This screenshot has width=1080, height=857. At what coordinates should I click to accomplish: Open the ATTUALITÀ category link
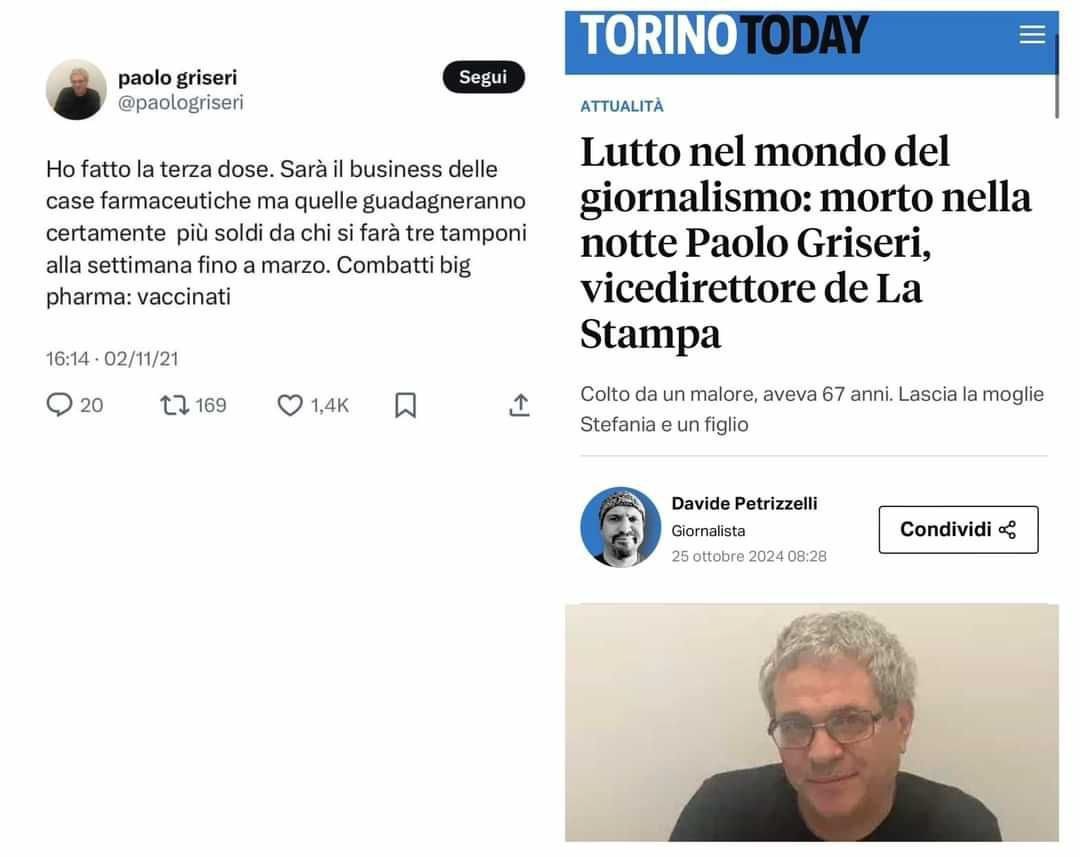(621, 106)
